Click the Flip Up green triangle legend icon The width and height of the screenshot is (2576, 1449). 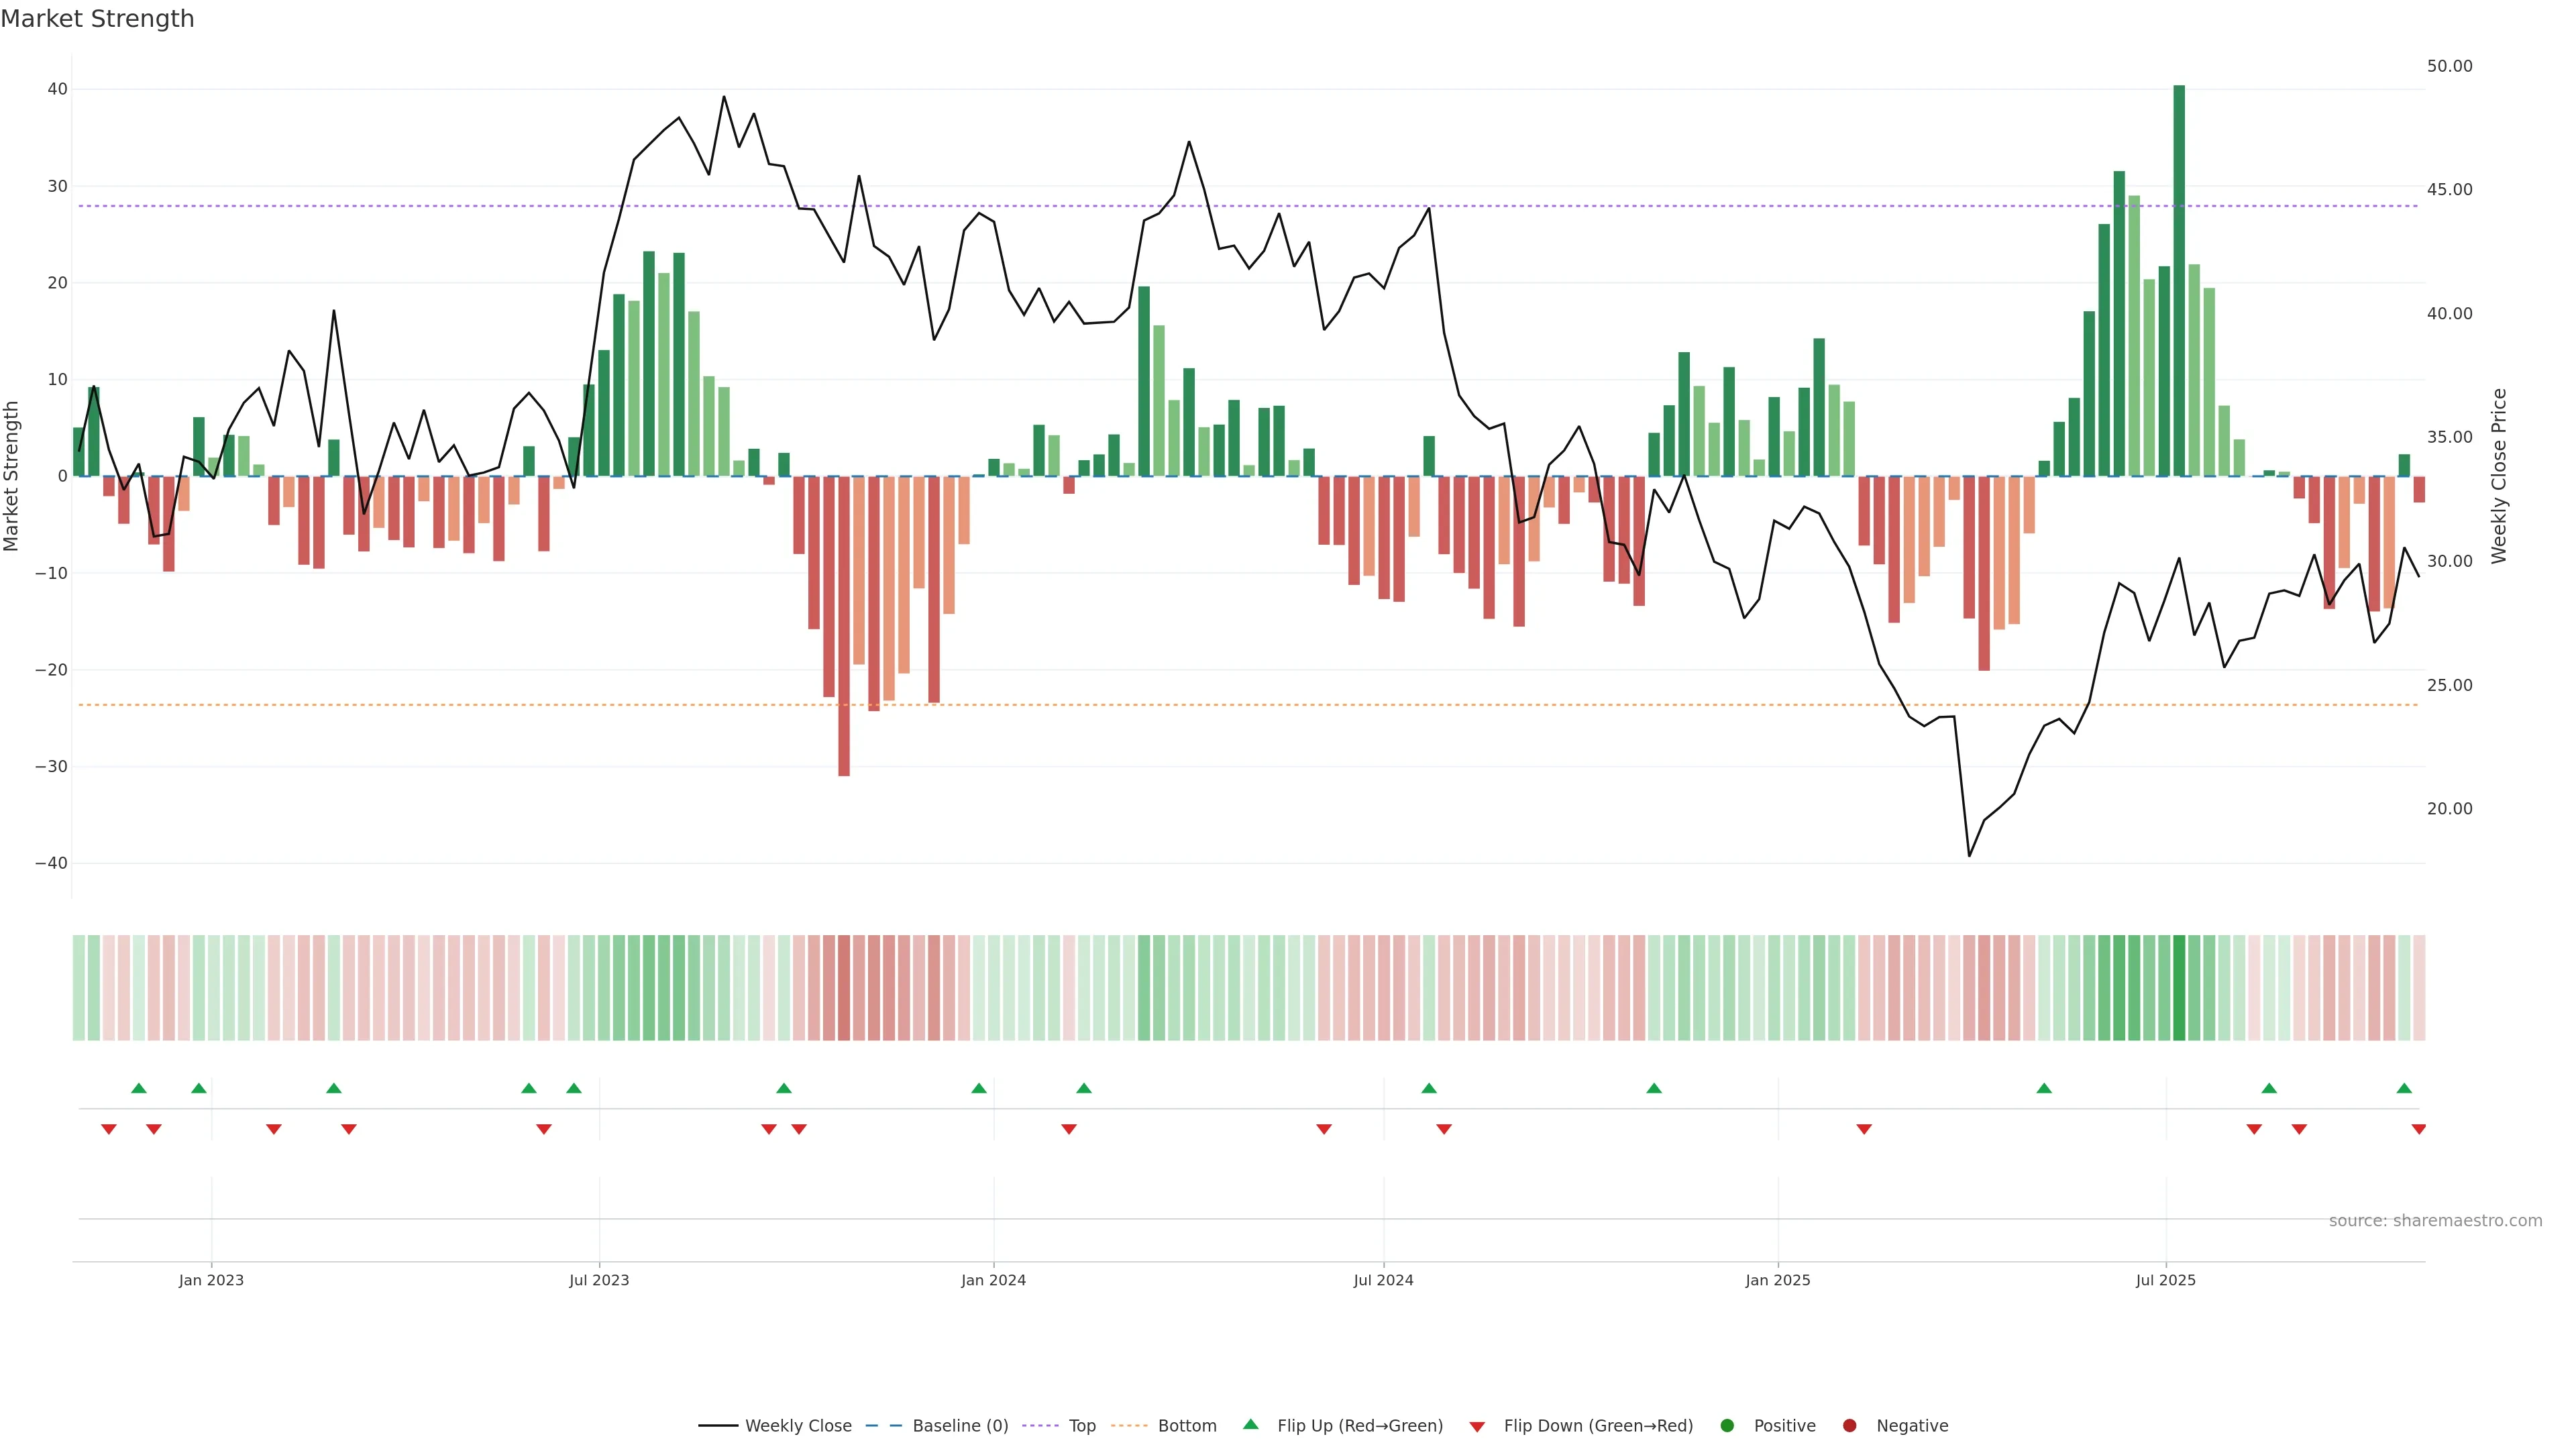point(1250,1425)
